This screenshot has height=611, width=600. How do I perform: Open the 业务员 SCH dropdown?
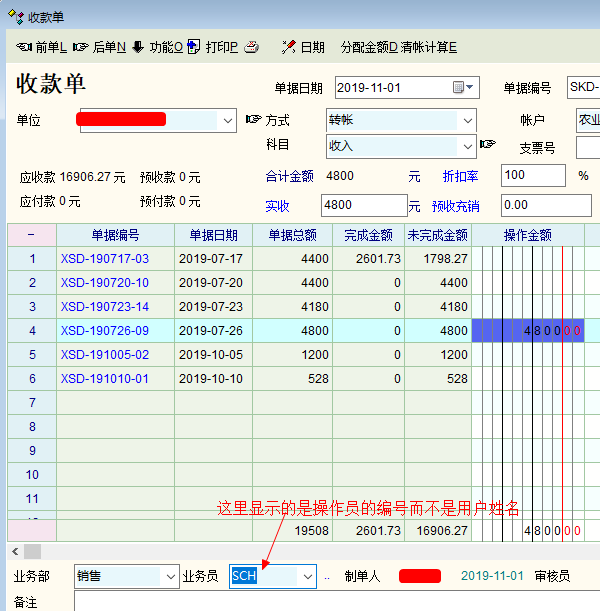(305, 576)
